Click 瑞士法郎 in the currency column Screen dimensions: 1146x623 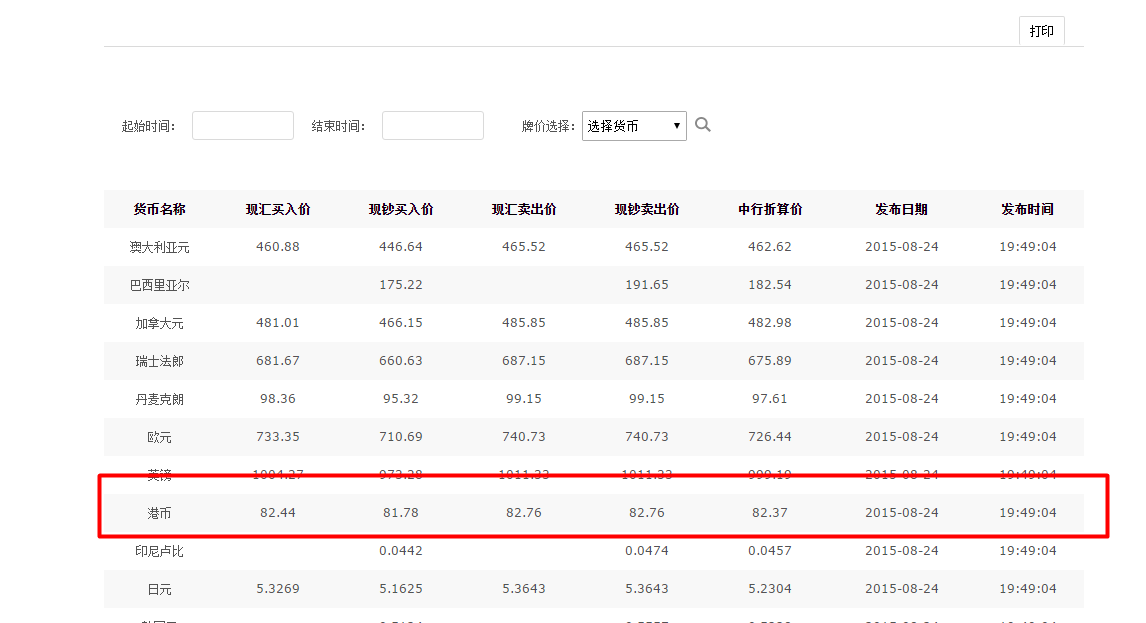pos(159,361)
